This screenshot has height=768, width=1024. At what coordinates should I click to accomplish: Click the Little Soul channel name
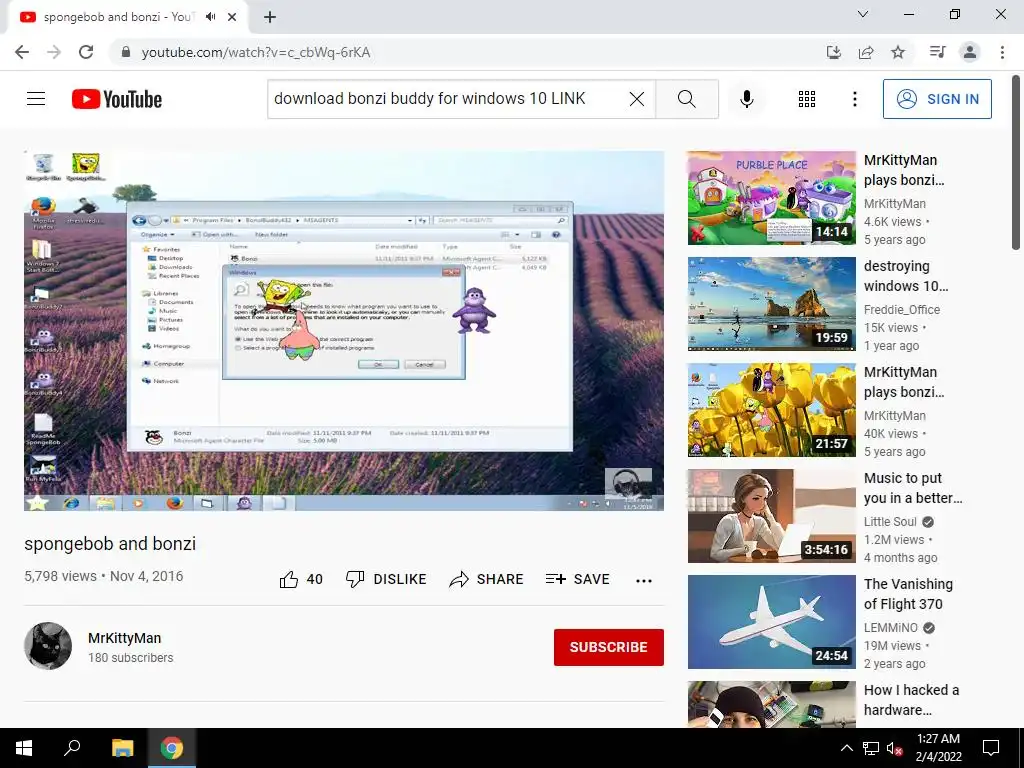(x=890, y=522)
